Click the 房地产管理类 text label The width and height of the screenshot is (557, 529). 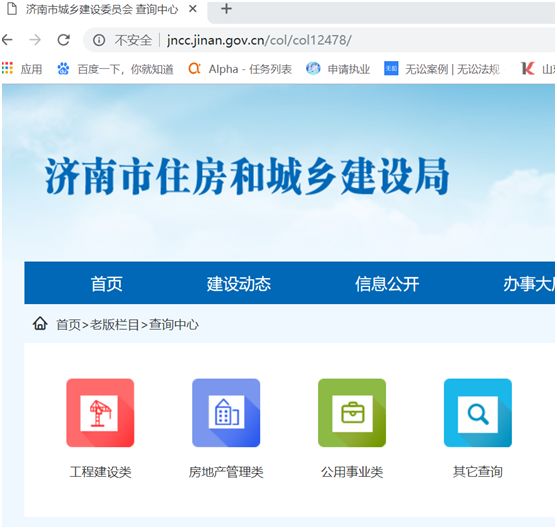click(x=226, y=472)
